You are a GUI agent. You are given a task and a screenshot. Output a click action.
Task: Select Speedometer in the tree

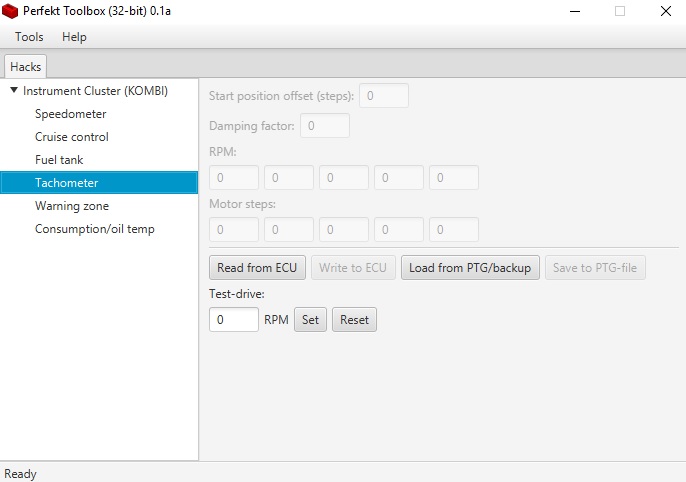tap(70, 114)
